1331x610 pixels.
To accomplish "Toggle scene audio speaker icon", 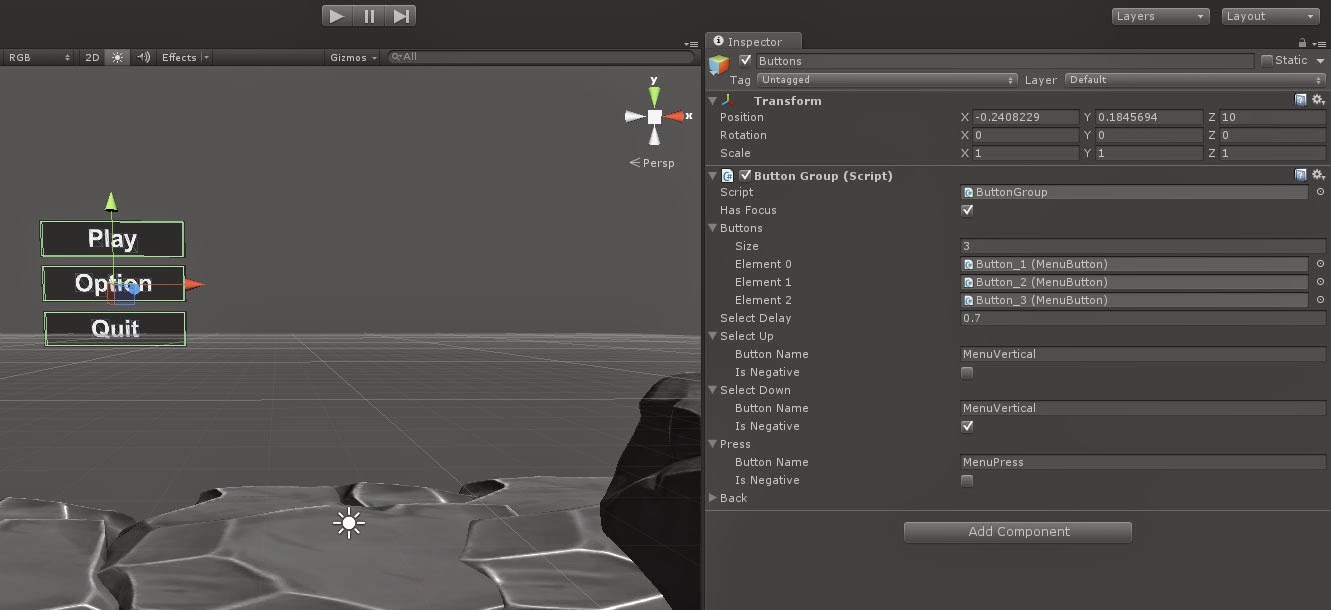I will pos(144,57).
